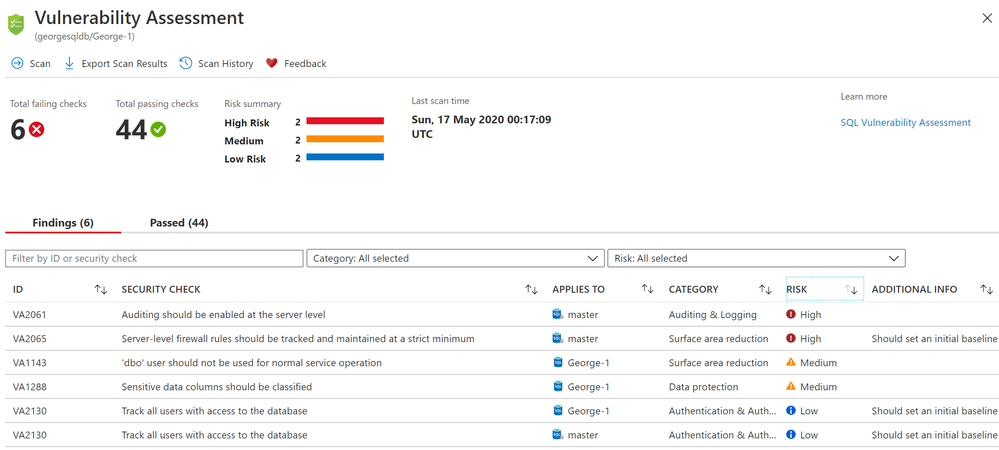Click 'Should set an initial baseline' in VA2065 row
This screenshot has height=450, width=999.
point(934,338)
